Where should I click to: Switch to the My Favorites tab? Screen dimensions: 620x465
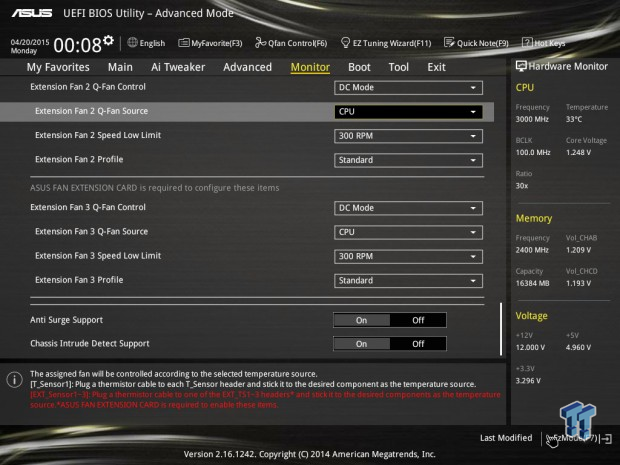pyautogui.click(x=58, y=67)
